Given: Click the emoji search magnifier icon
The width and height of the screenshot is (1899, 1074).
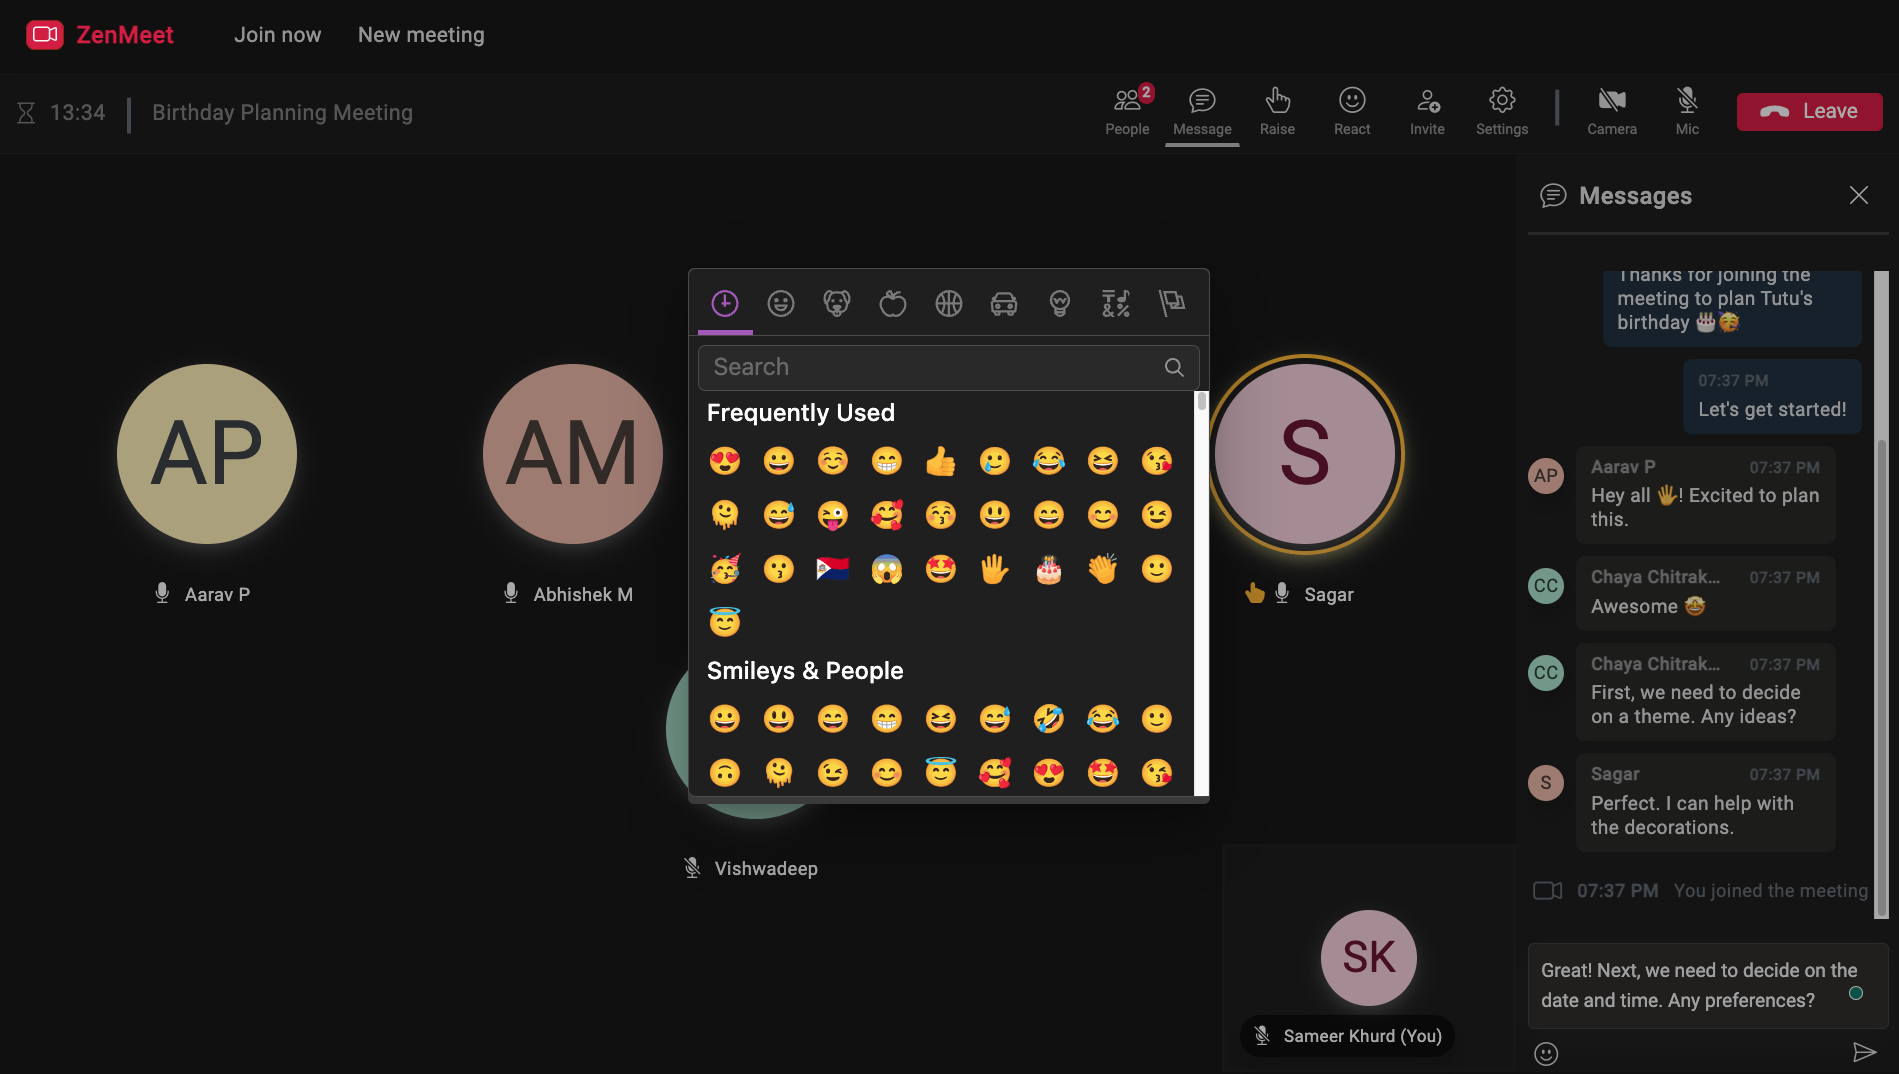Looking at the screenshot, I should coord(1174,367).
